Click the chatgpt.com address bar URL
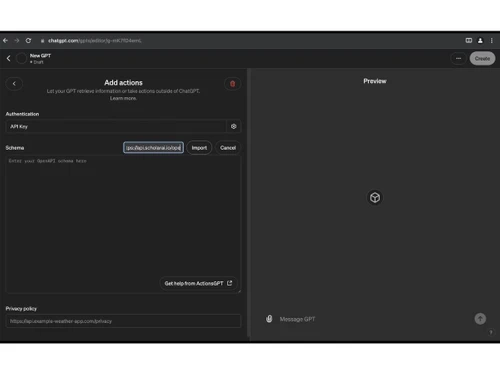 95,41
